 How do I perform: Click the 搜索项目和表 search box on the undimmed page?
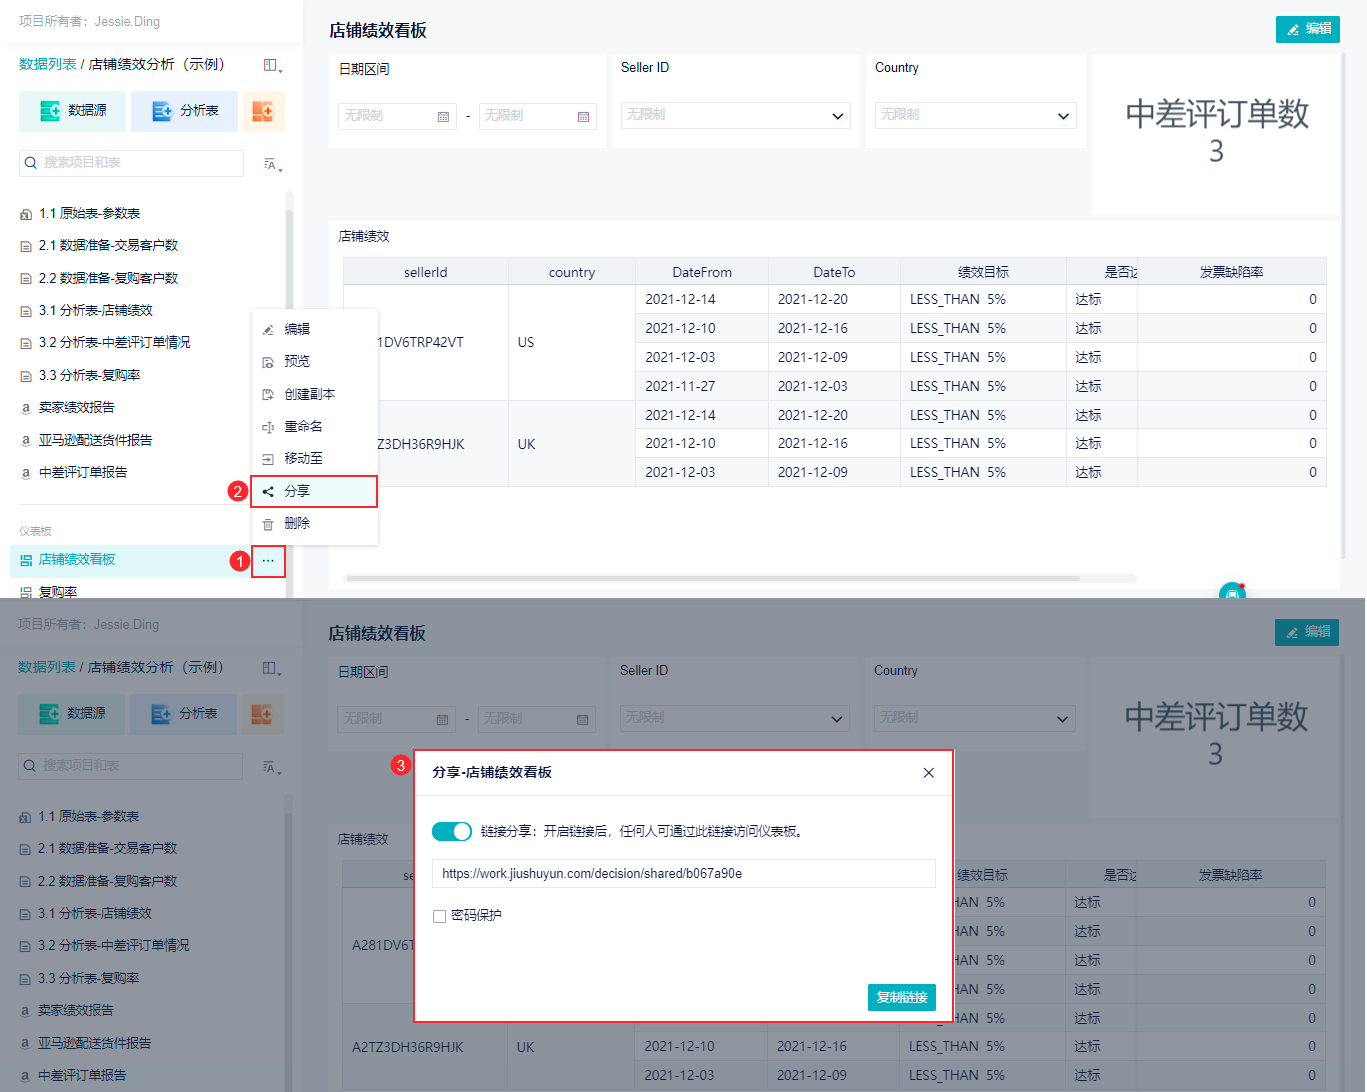[131, 163]
